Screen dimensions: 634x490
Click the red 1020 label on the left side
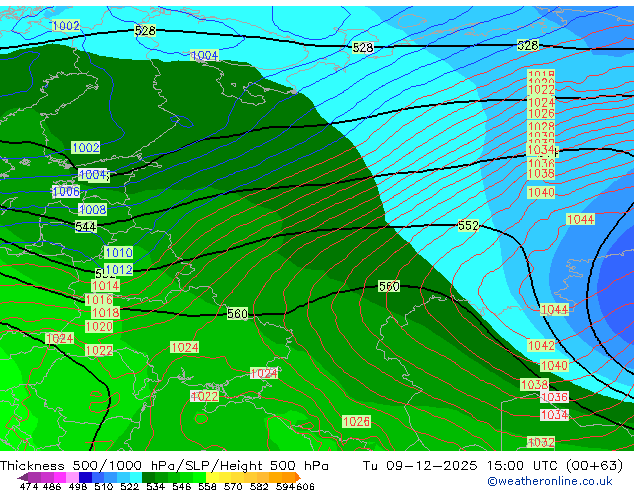coord(99,327)
